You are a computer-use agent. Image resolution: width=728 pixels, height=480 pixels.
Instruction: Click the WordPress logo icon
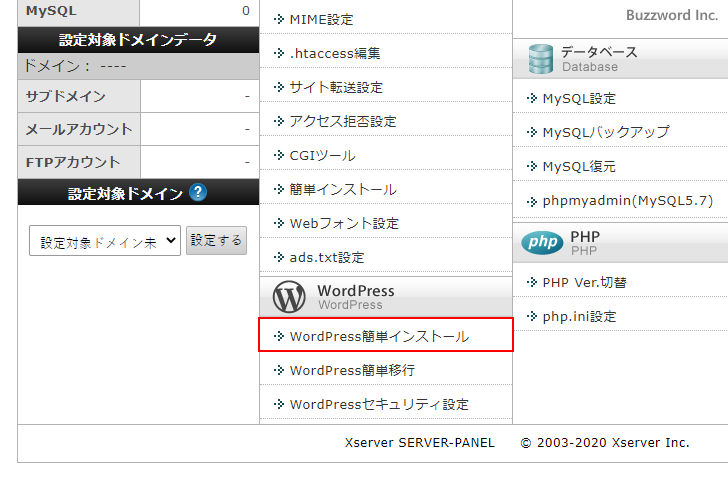click(289, 297)
